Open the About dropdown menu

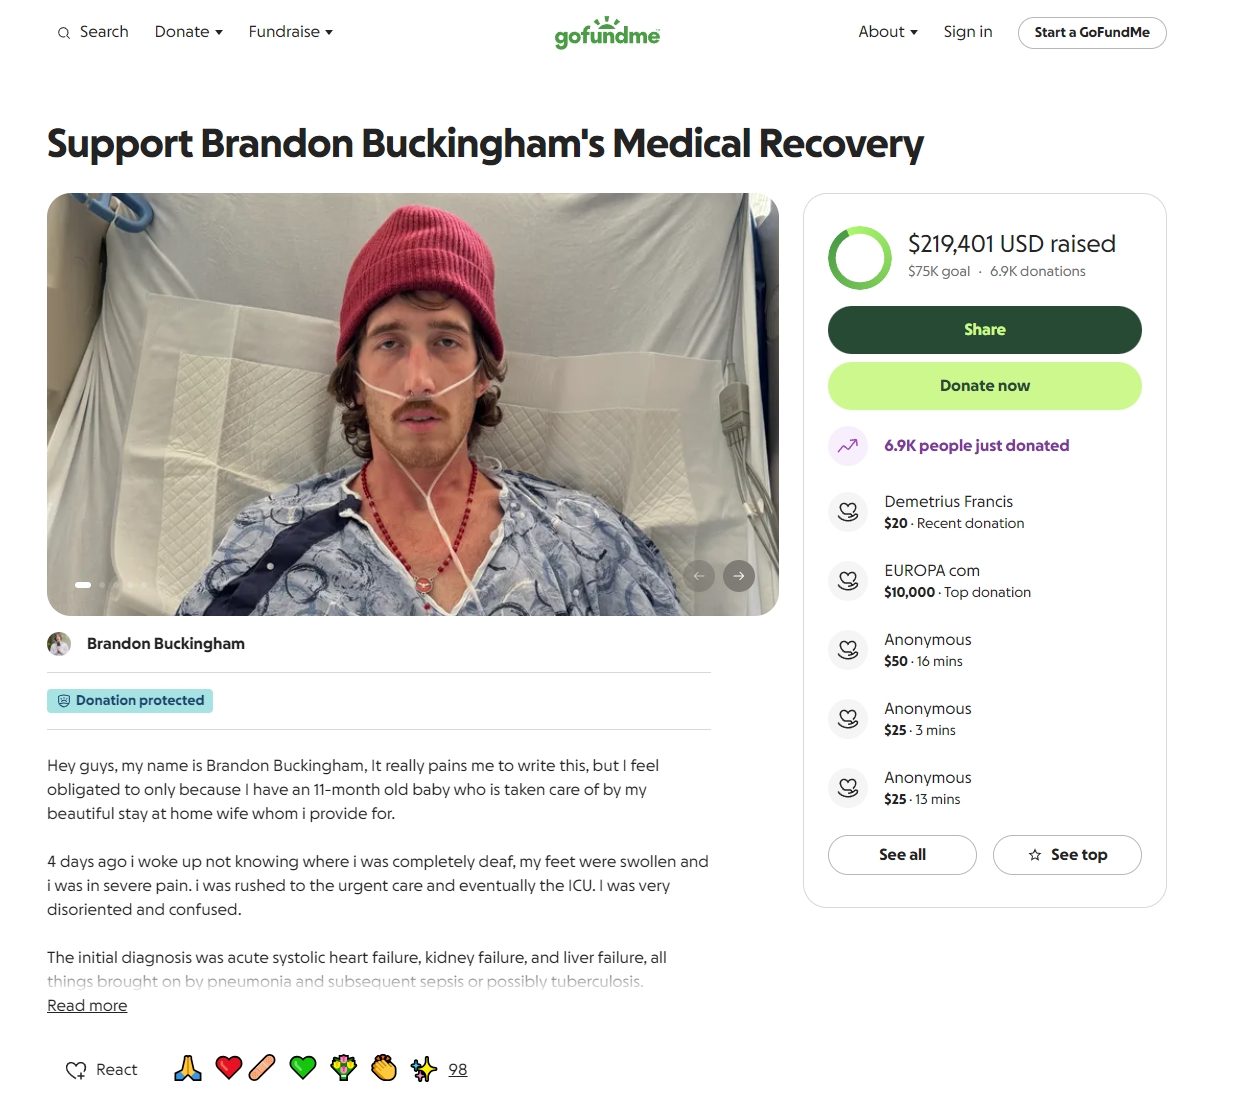887,32
